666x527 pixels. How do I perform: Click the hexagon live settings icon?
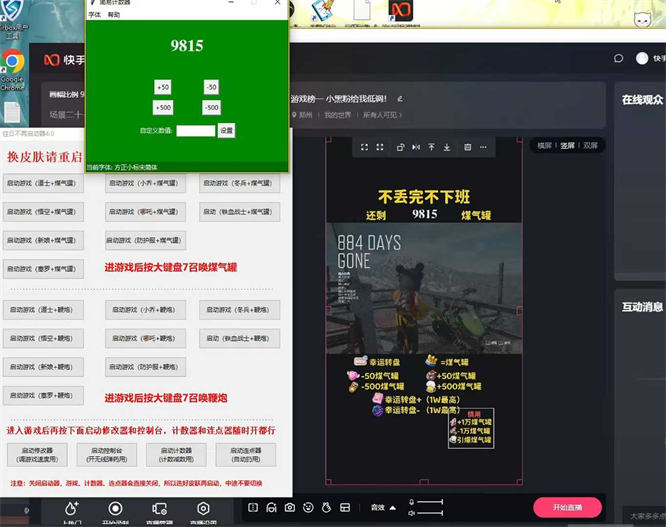(203, 508)
